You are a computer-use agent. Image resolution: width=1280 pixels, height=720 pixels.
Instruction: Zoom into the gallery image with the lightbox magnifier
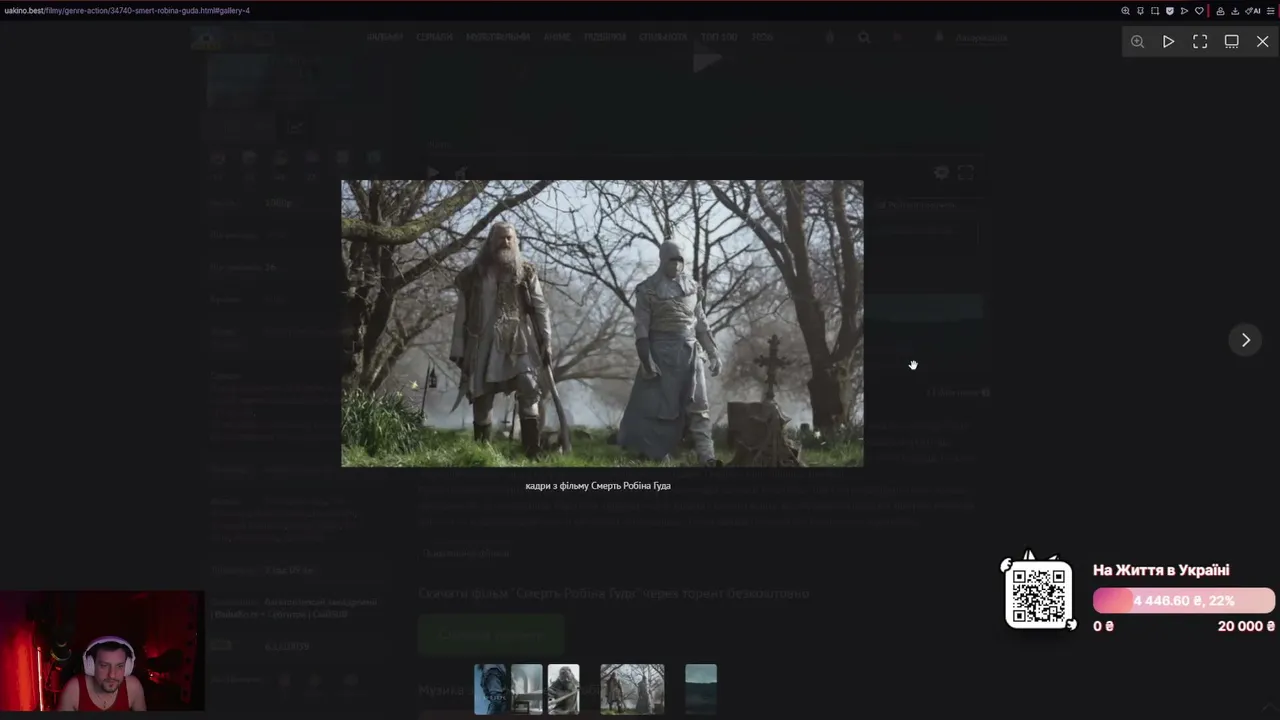(1137, 42)
